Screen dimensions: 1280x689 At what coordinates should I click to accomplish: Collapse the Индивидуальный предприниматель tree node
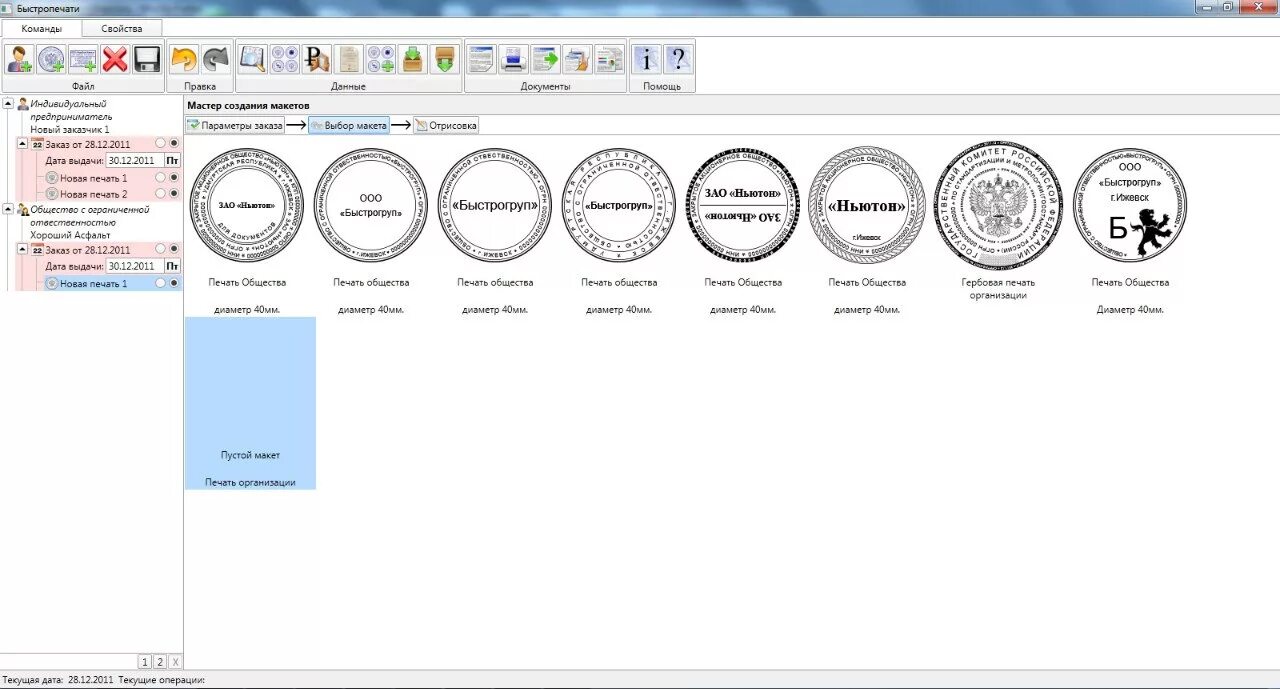click(x=8, y=103)
